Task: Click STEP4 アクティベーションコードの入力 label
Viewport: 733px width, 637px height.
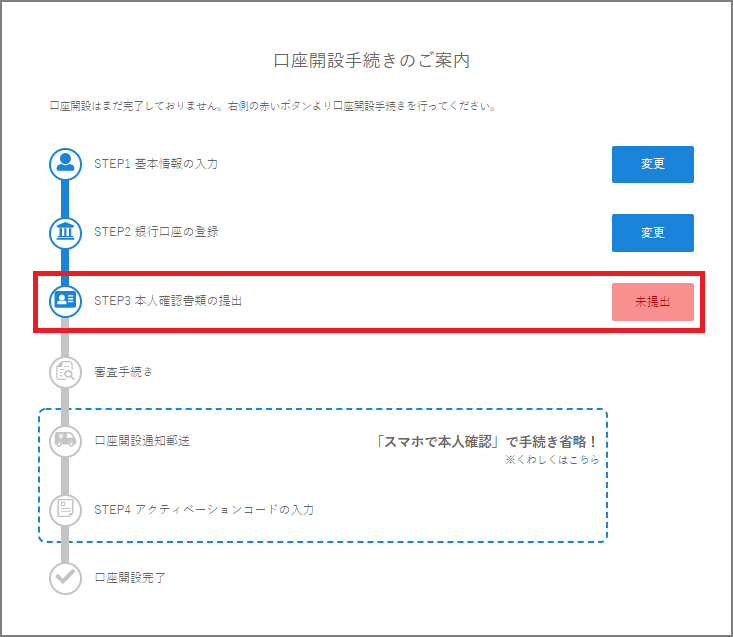Action: pyautogui.click(x=204, y=509)
